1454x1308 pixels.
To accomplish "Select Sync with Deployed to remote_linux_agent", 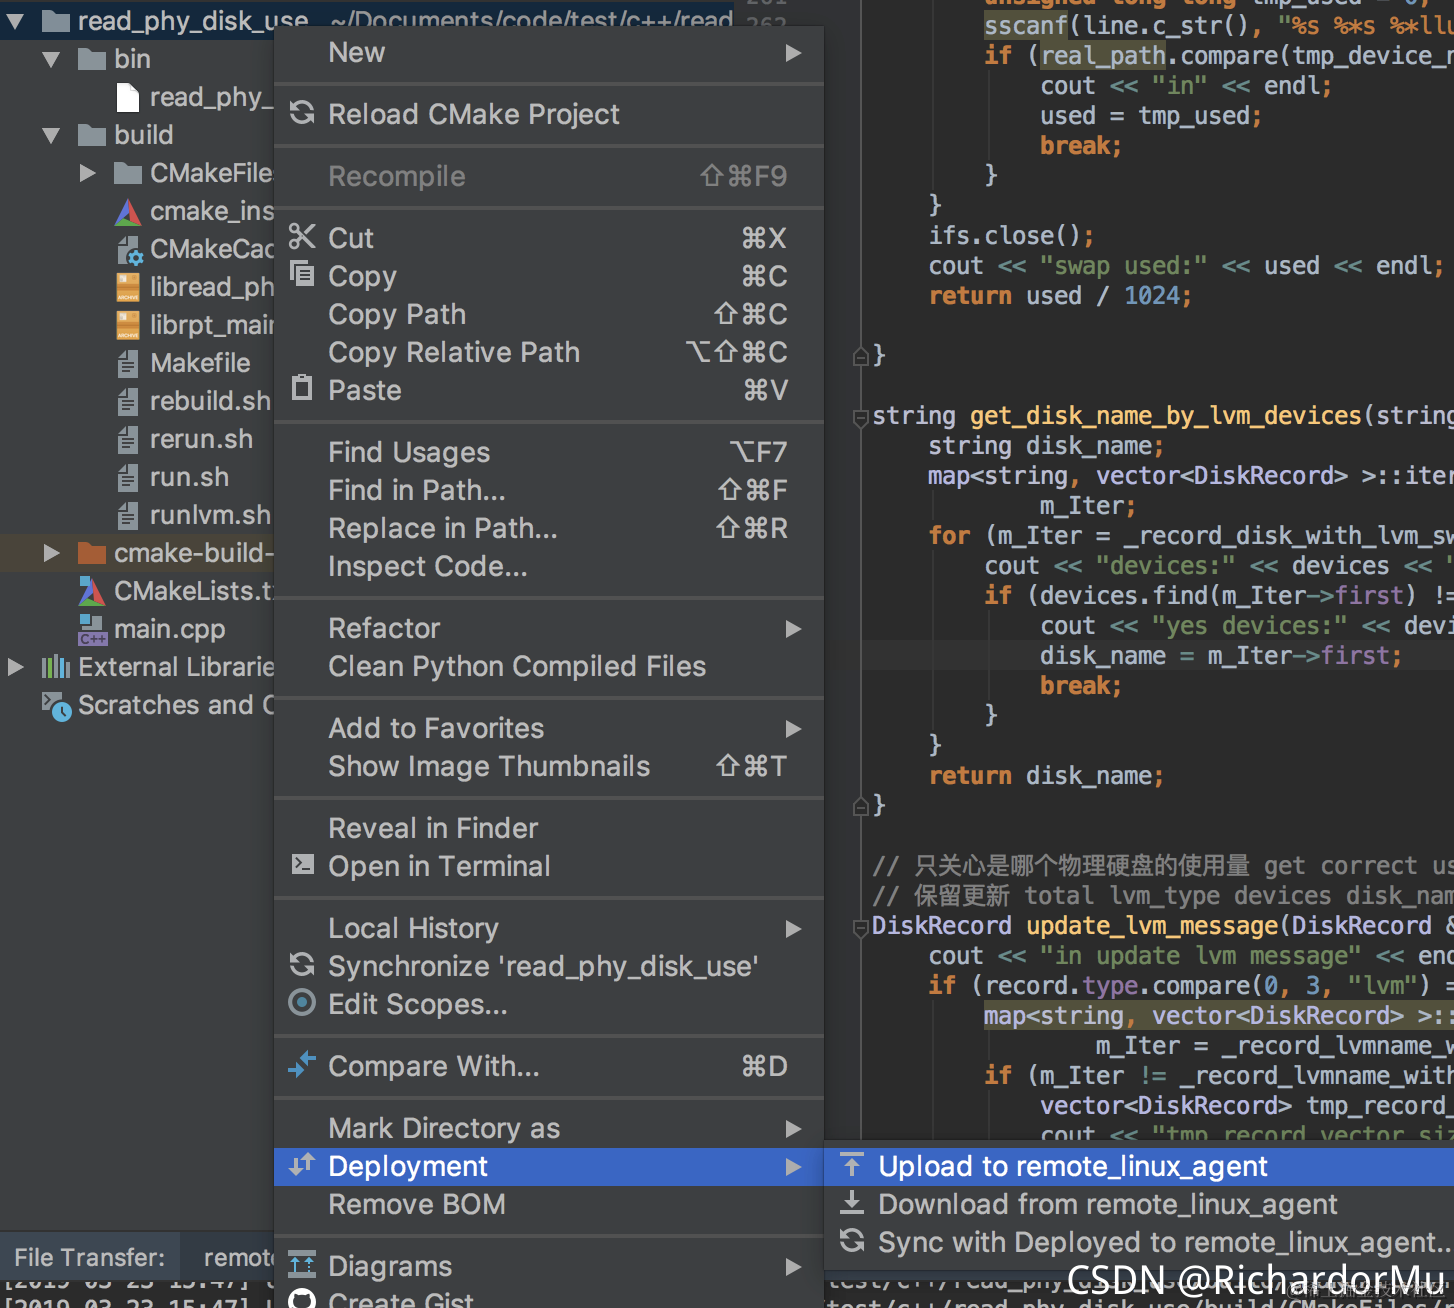I will pyautogui.click(x=1139, y=1242).
